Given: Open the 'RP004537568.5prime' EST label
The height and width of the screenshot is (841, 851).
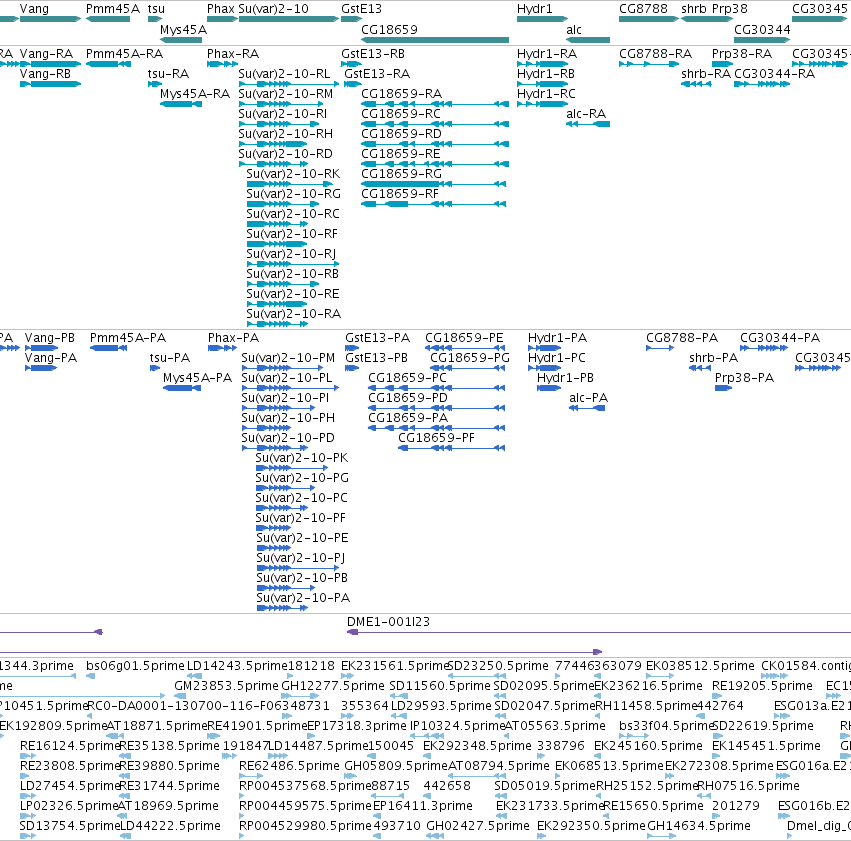Looking at the screenshot, I should (x=306, y=786).
